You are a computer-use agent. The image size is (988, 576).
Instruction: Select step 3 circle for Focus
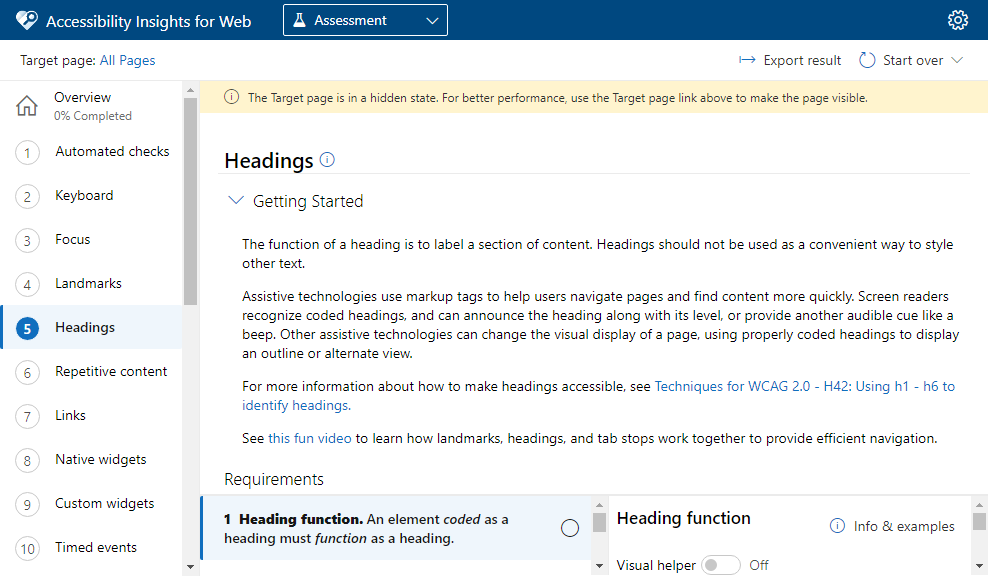27,241
